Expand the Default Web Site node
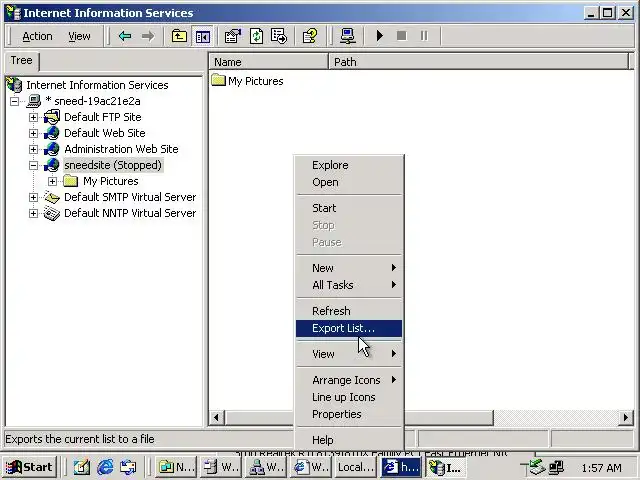The height and width of the screenshot is (480, 640). pyautogui.click(x=33, y=133)
